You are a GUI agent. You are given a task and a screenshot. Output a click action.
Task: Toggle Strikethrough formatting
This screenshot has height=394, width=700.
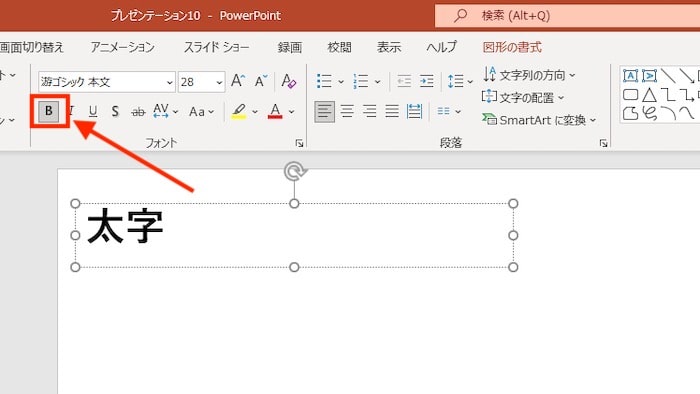[138, 112]
